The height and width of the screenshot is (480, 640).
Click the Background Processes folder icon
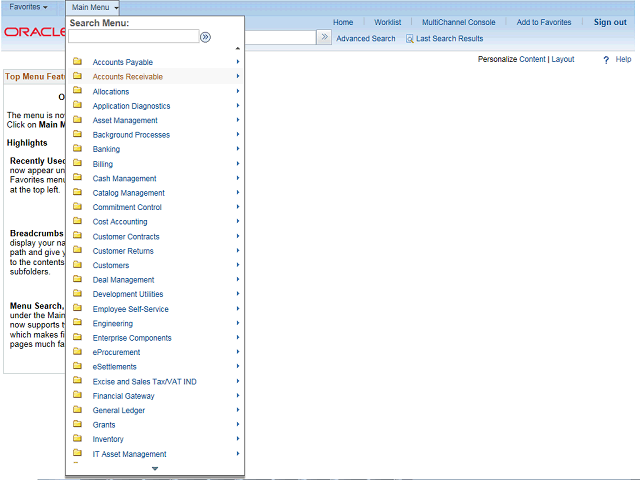77,134
